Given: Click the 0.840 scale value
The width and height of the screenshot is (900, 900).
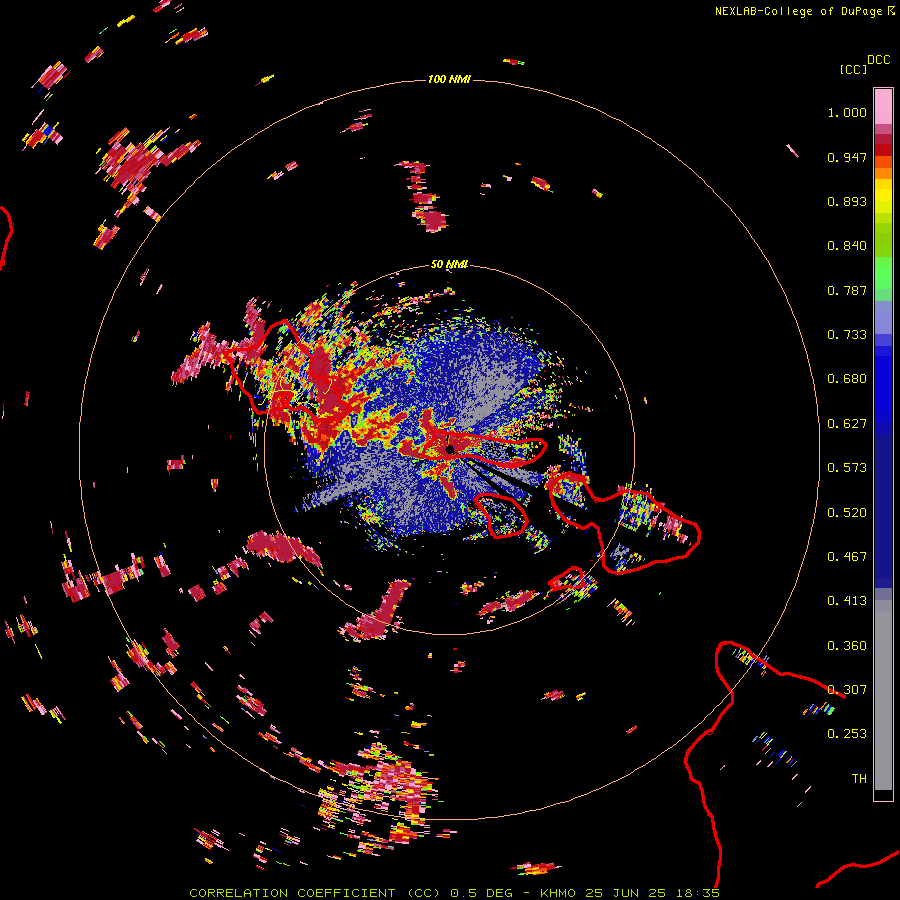Looking at the screenshot, I should coord(847,246).
